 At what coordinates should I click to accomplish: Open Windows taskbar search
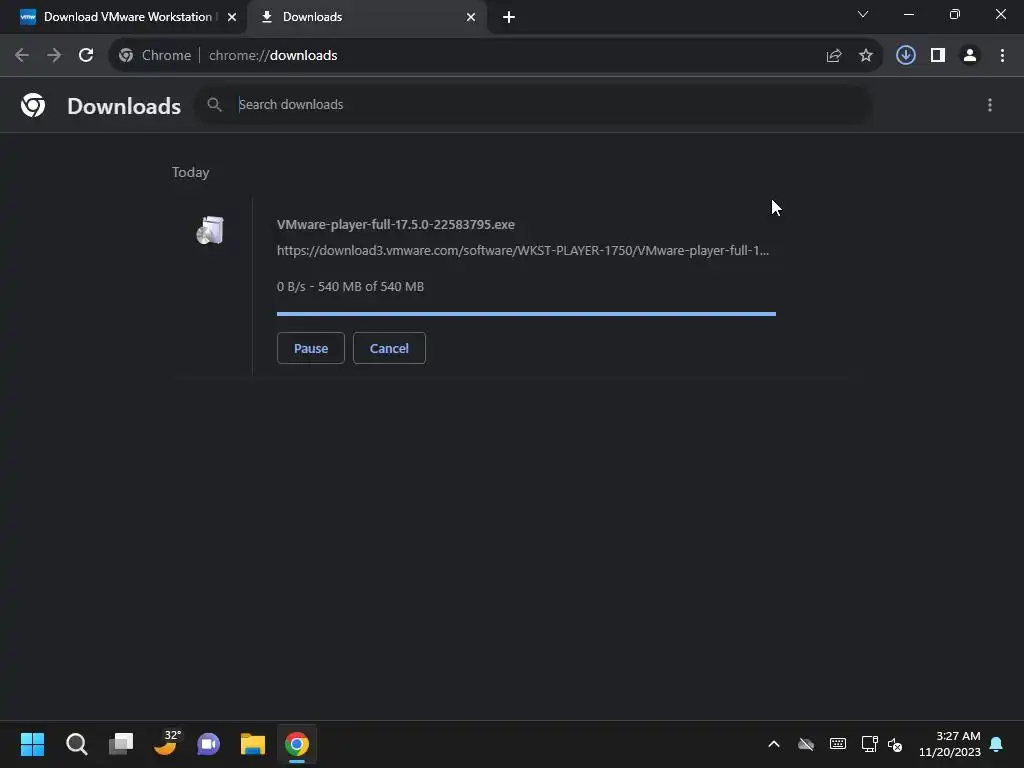pos(76,744)
